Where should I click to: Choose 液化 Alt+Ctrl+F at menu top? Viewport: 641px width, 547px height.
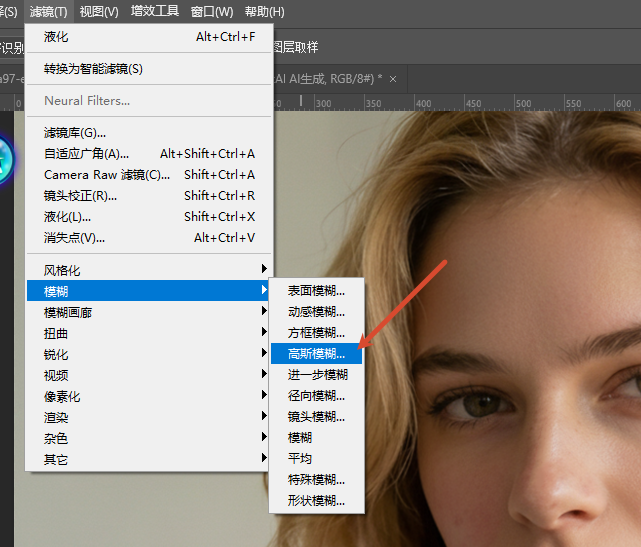pyautogui.click(x=149, y=37)
